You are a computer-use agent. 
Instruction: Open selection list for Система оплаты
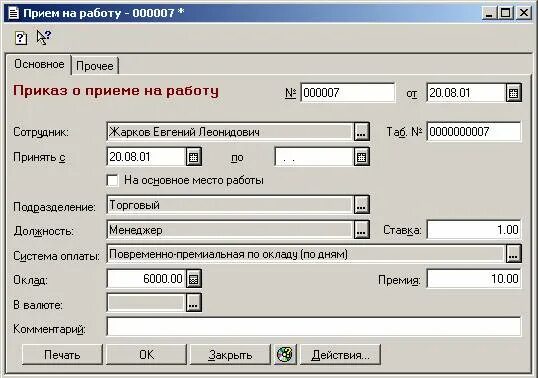click(514, 254)
